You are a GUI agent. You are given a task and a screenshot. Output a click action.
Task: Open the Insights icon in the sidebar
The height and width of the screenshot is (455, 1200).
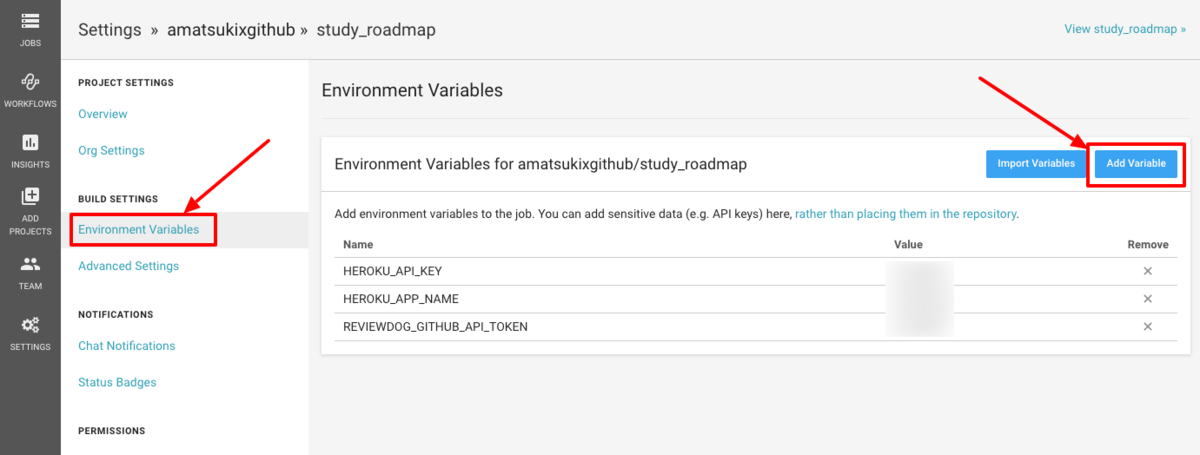[30, 142]
